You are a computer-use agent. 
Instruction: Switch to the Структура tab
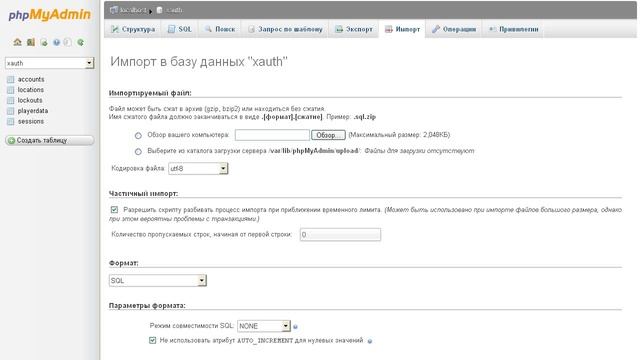tap(133, 29)
